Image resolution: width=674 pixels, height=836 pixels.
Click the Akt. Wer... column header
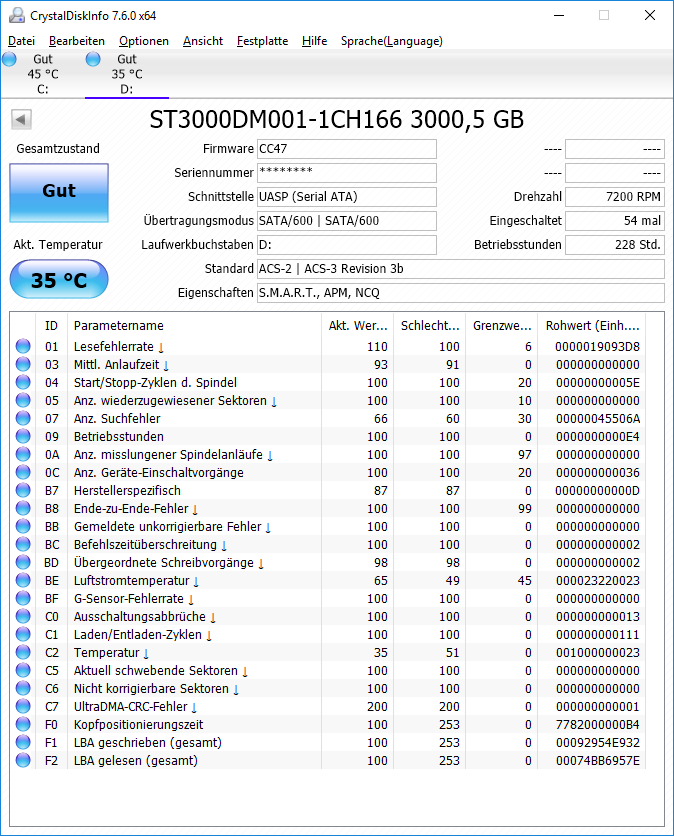click(357, 326)
